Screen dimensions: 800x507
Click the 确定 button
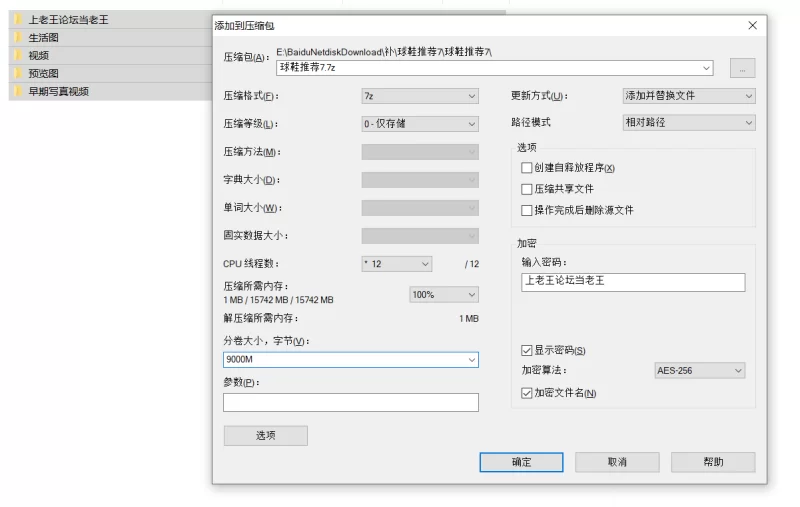click(521, 462)
